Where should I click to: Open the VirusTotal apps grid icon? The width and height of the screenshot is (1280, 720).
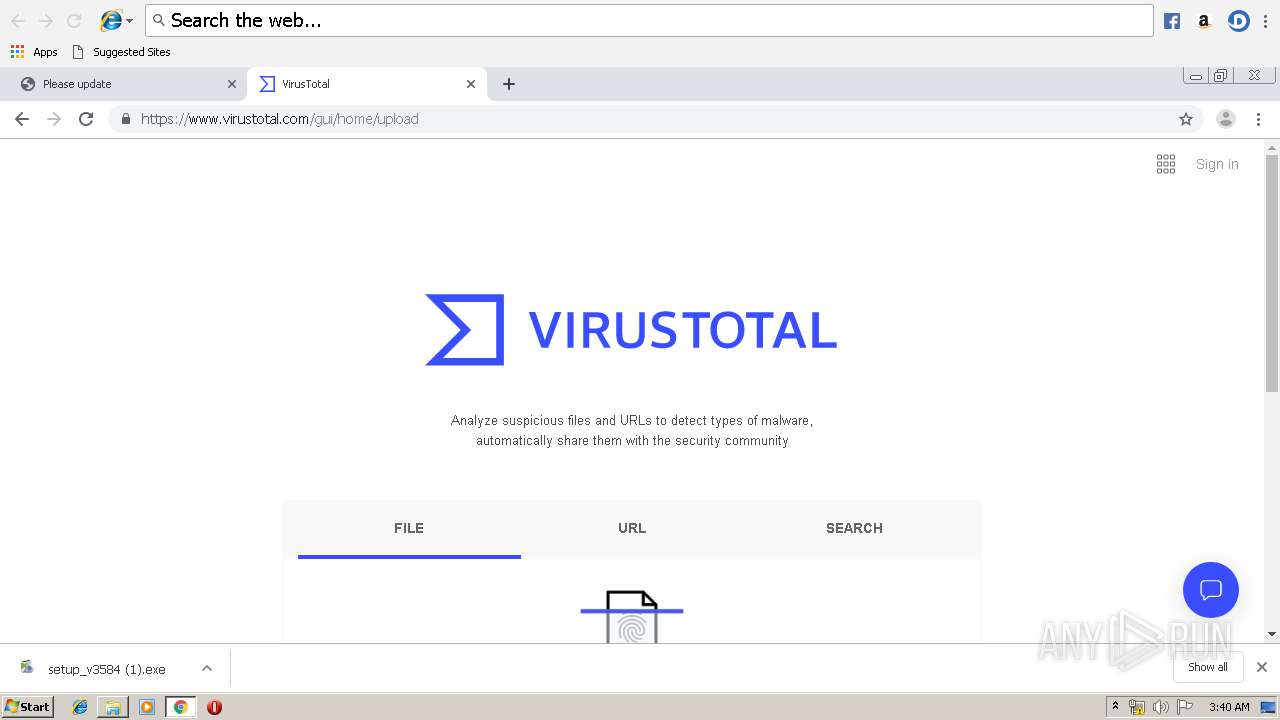(x=1166, y=164)
